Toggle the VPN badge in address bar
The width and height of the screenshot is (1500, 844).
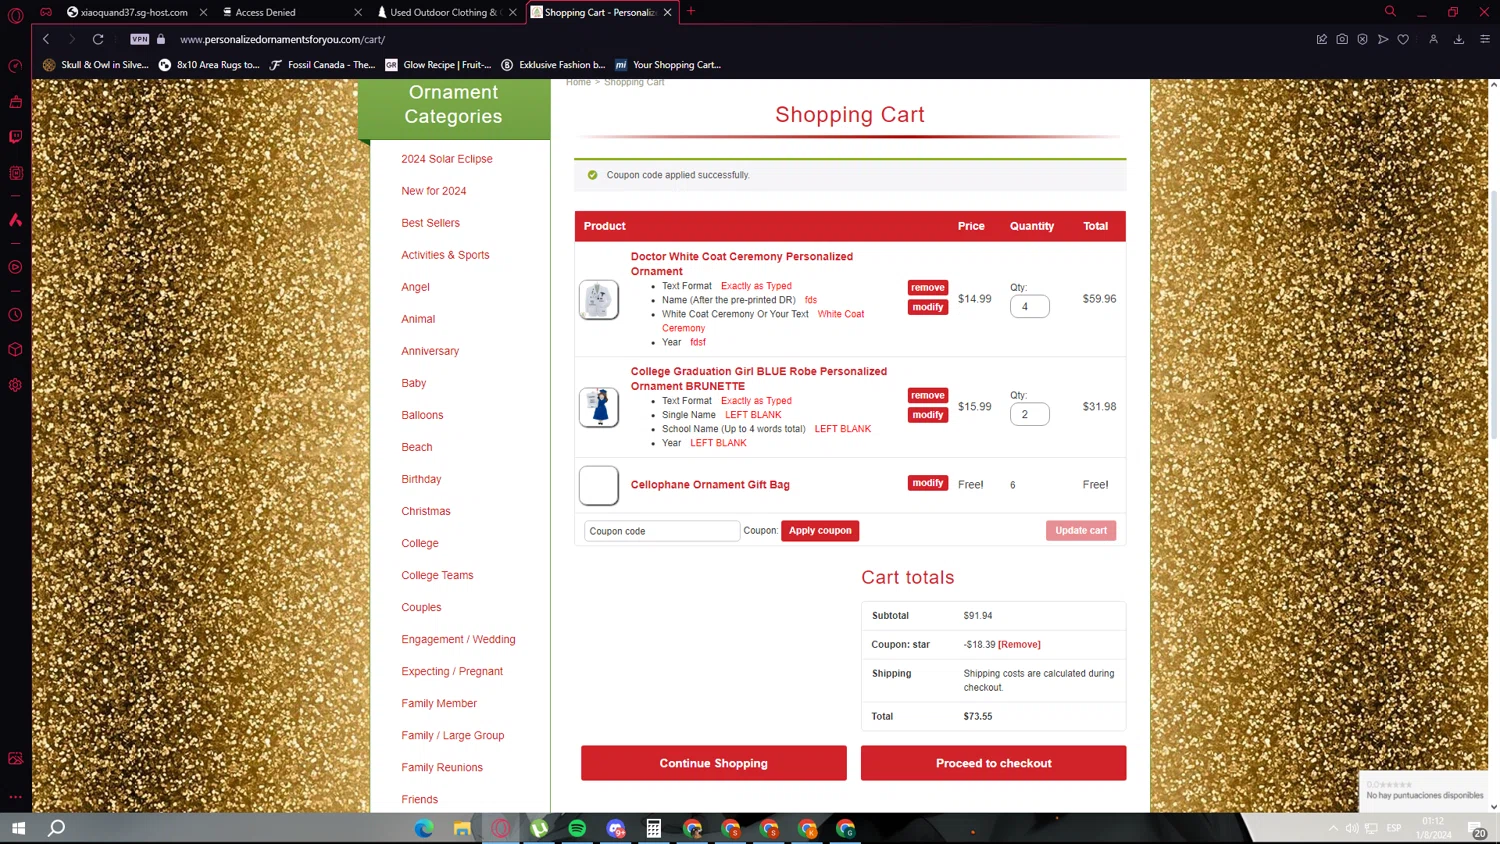(140, 39)
